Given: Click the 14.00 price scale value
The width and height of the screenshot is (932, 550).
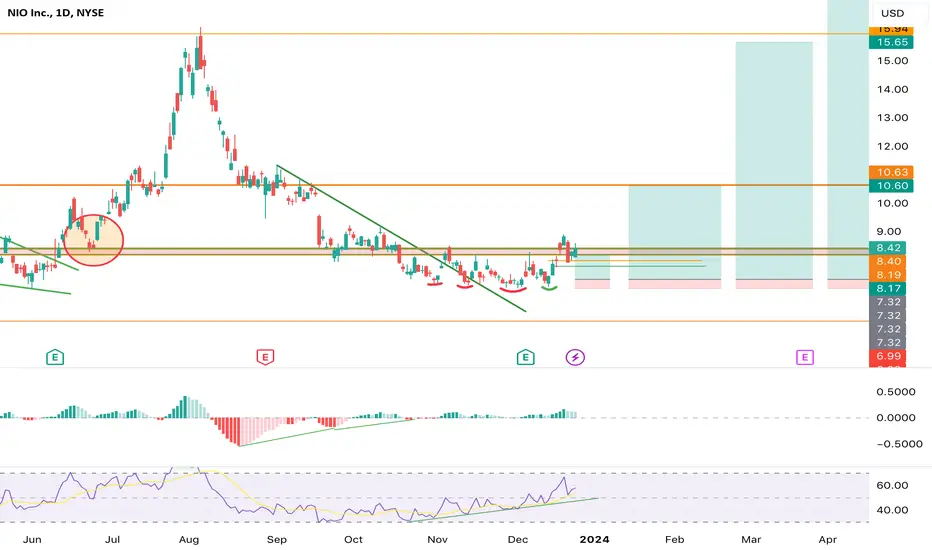Looking at the screenshot, I should pos(892,89).
